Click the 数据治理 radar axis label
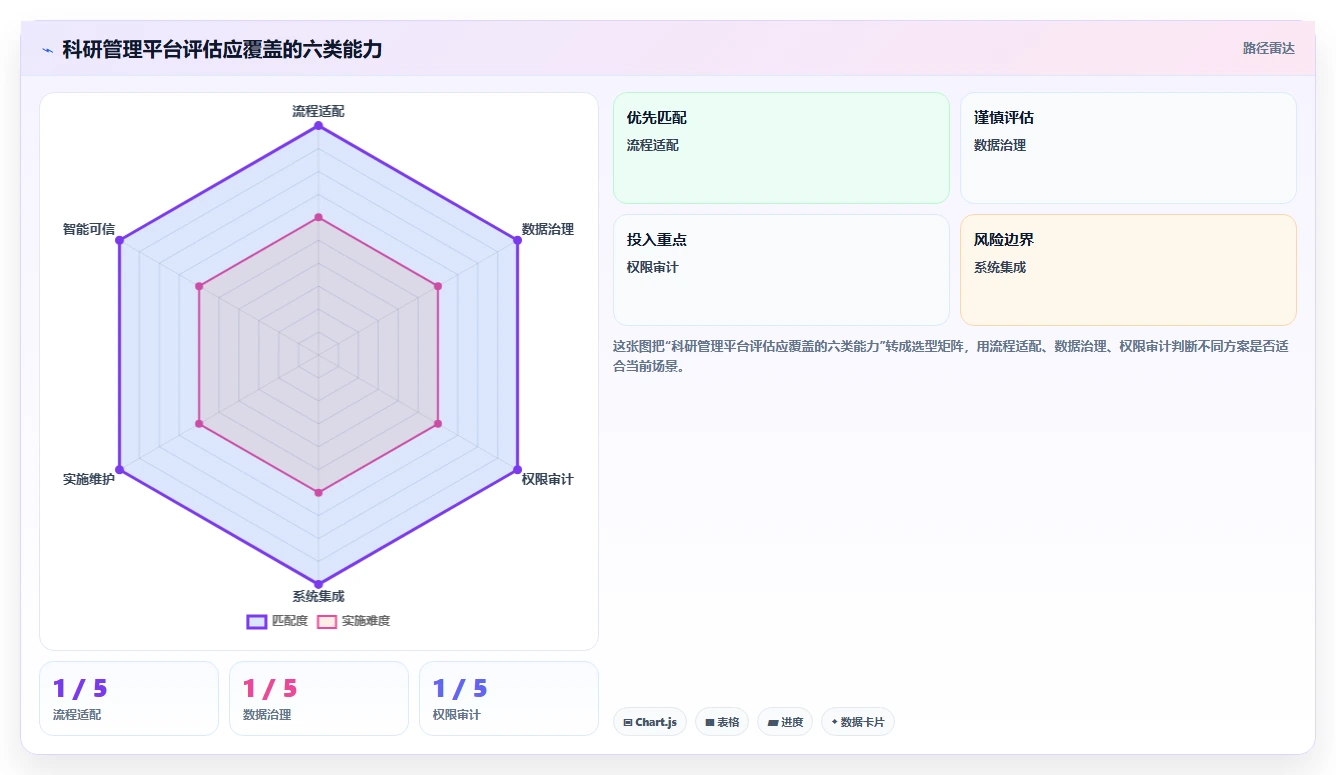 [548, 229]
